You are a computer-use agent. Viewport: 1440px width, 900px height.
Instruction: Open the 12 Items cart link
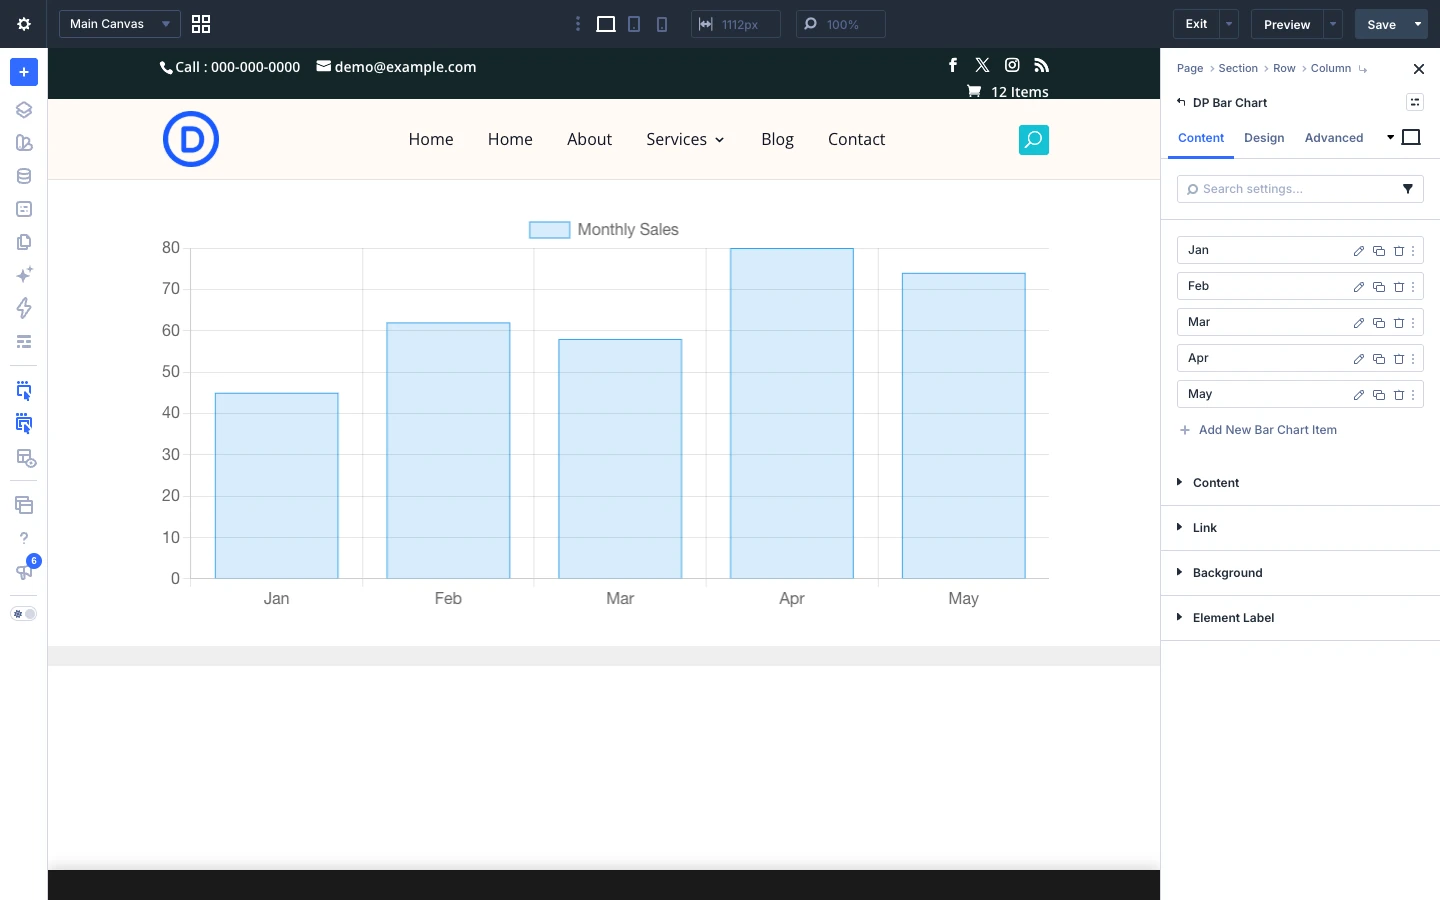[x=1008, y=92]
